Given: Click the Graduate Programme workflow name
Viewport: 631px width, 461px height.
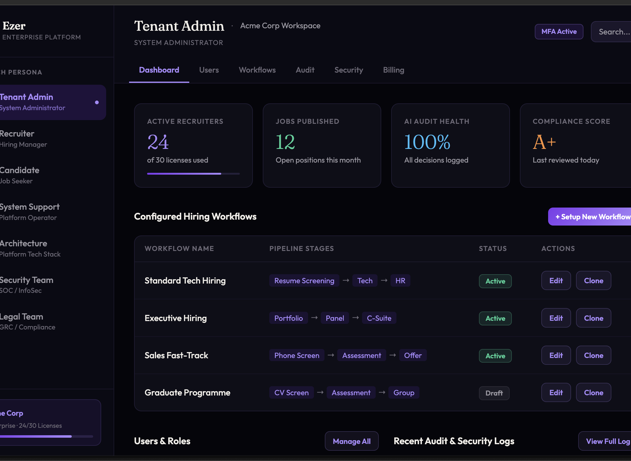Looking at the screenshot, I should tap(188, 393).
